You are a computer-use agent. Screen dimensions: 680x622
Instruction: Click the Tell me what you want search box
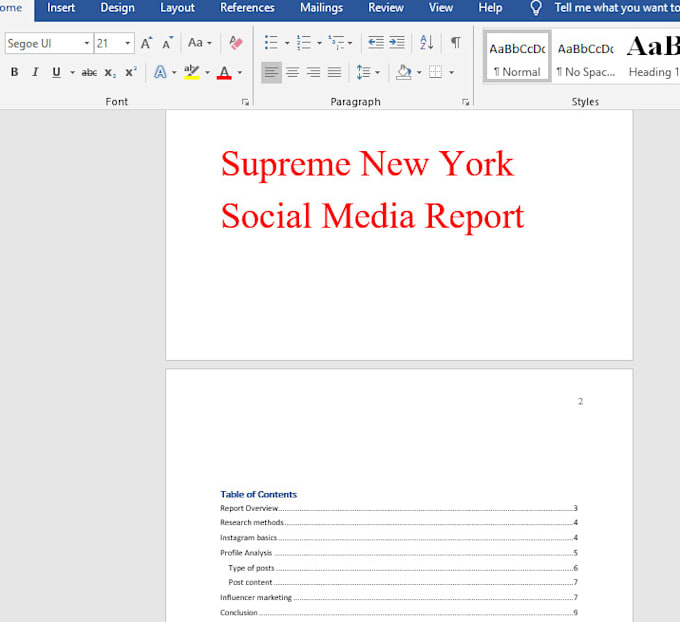click(x=616, y=8)
